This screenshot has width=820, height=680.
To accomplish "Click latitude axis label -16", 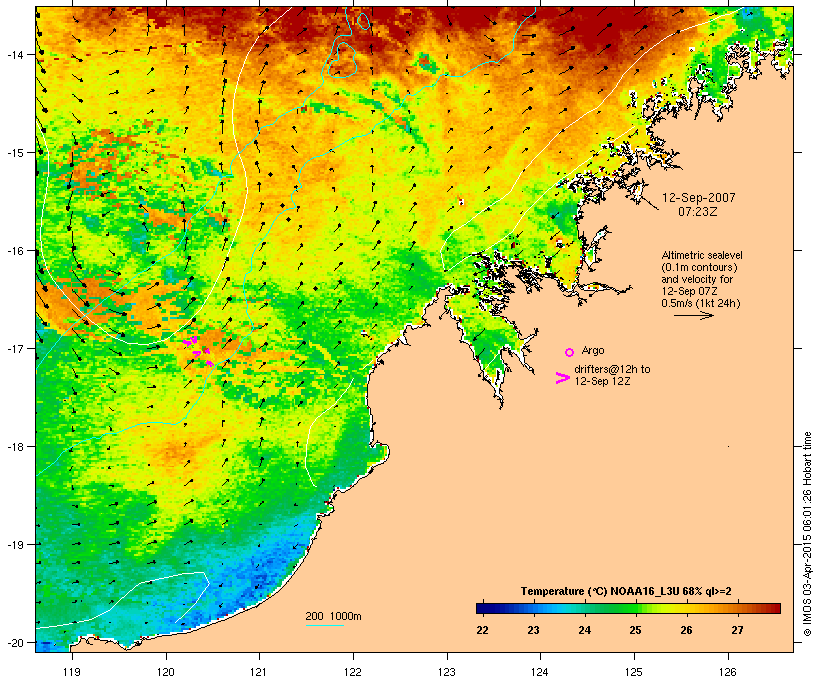I will (x=14, y=251).
